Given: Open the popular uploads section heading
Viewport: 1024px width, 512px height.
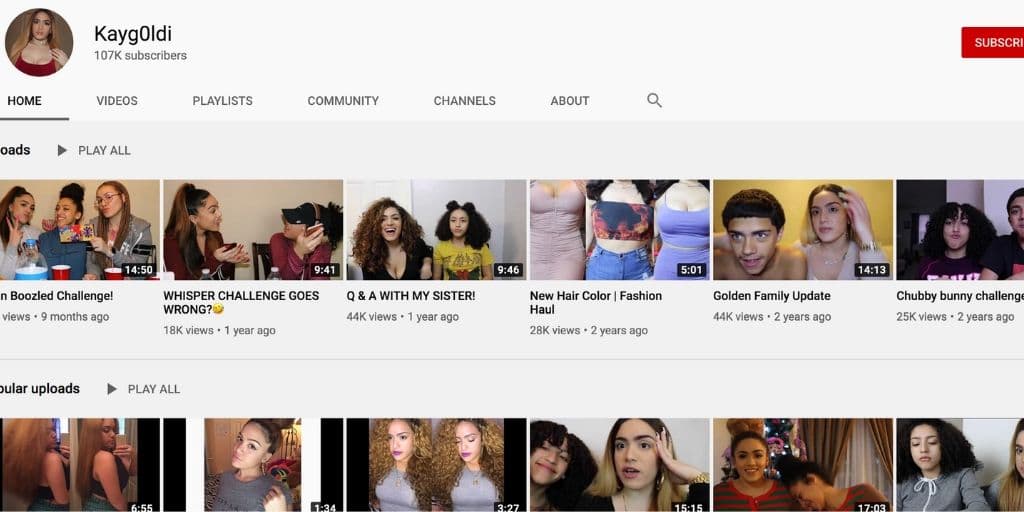Looking at the screenshot, I should 40,389.
